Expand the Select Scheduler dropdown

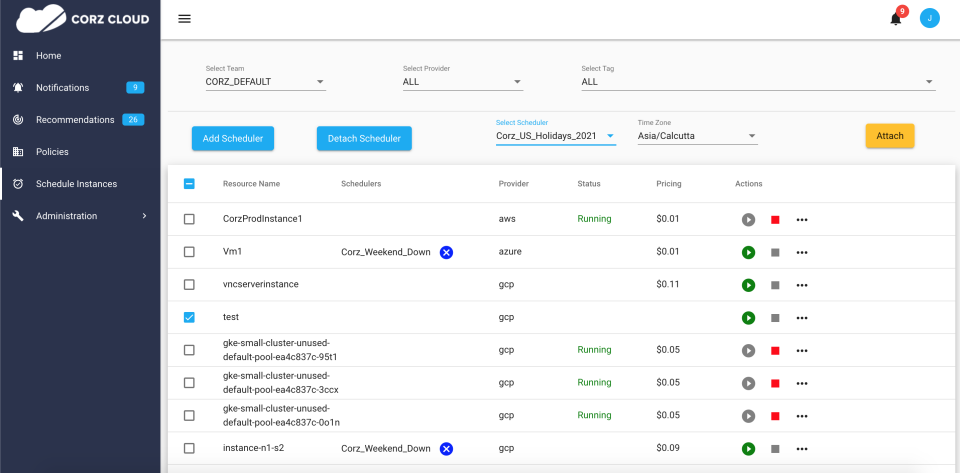coord(555,136)
